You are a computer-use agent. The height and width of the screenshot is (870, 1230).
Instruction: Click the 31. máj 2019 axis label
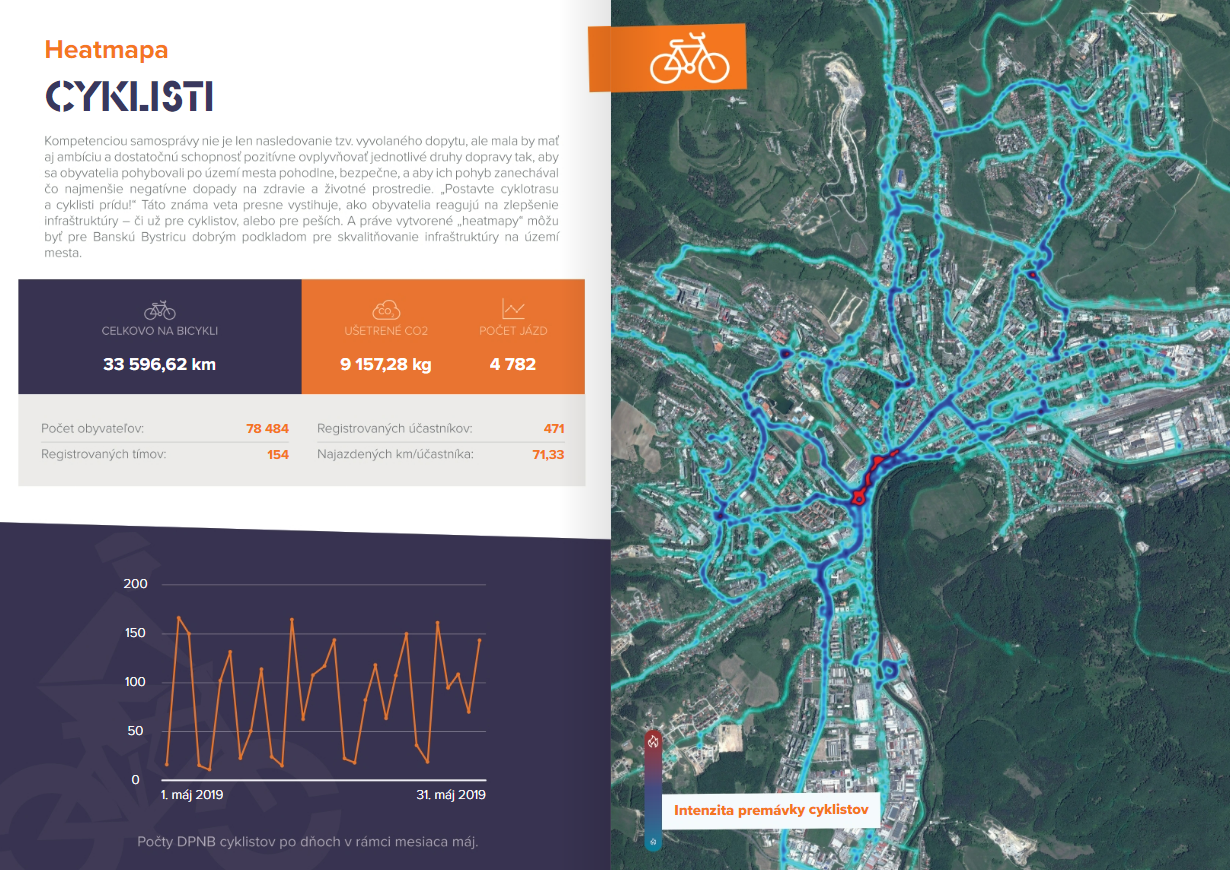point(451,795)
